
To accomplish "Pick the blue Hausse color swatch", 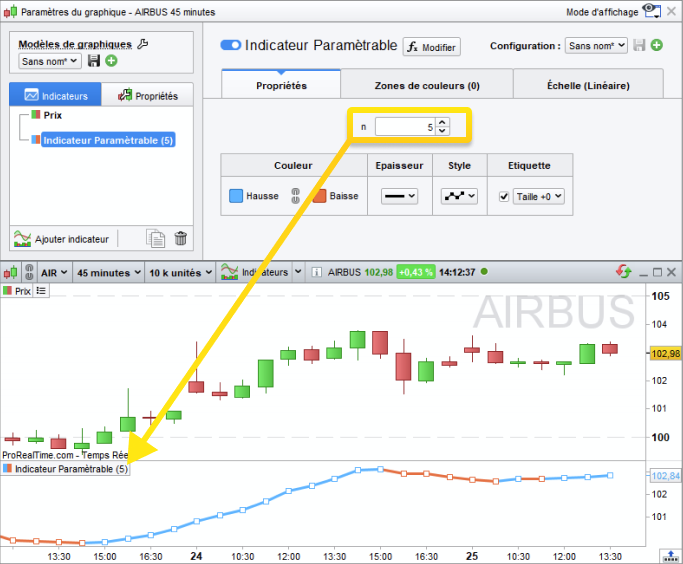I will point(236,196).
